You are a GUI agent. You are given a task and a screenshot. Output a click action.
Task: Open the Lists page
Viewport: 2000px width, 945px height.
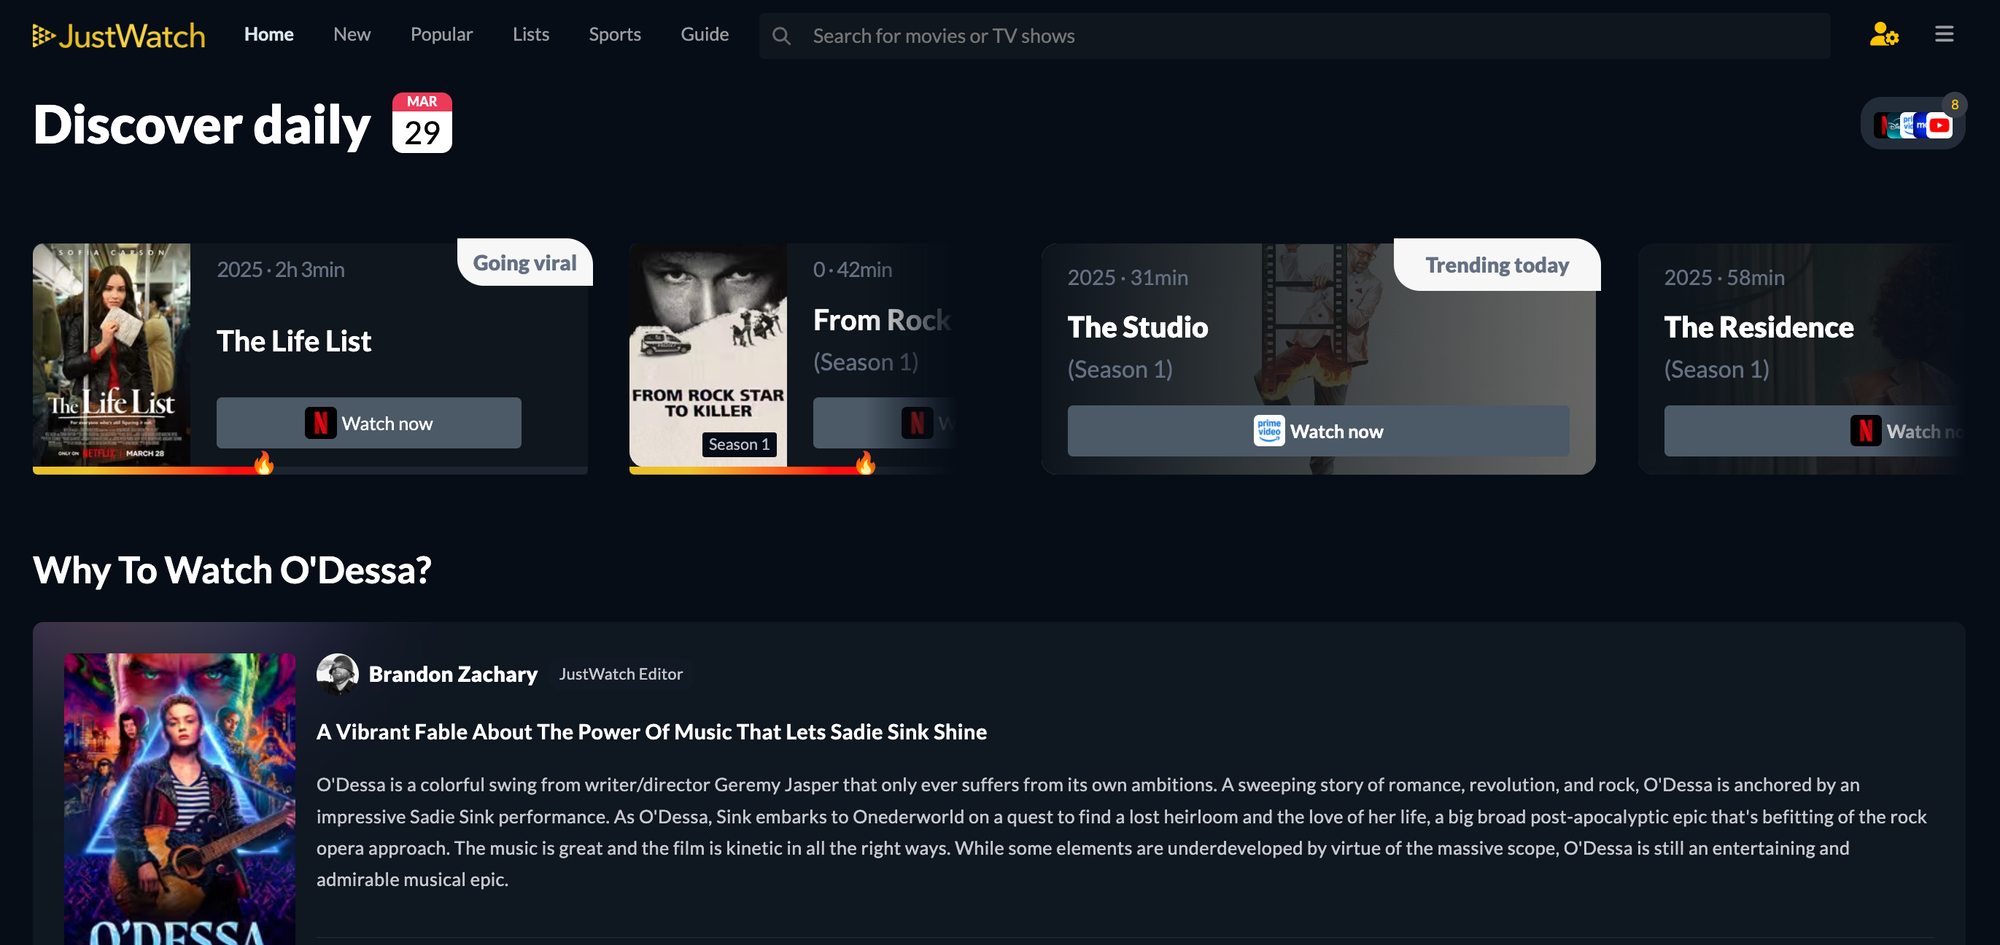click(531, 35)
